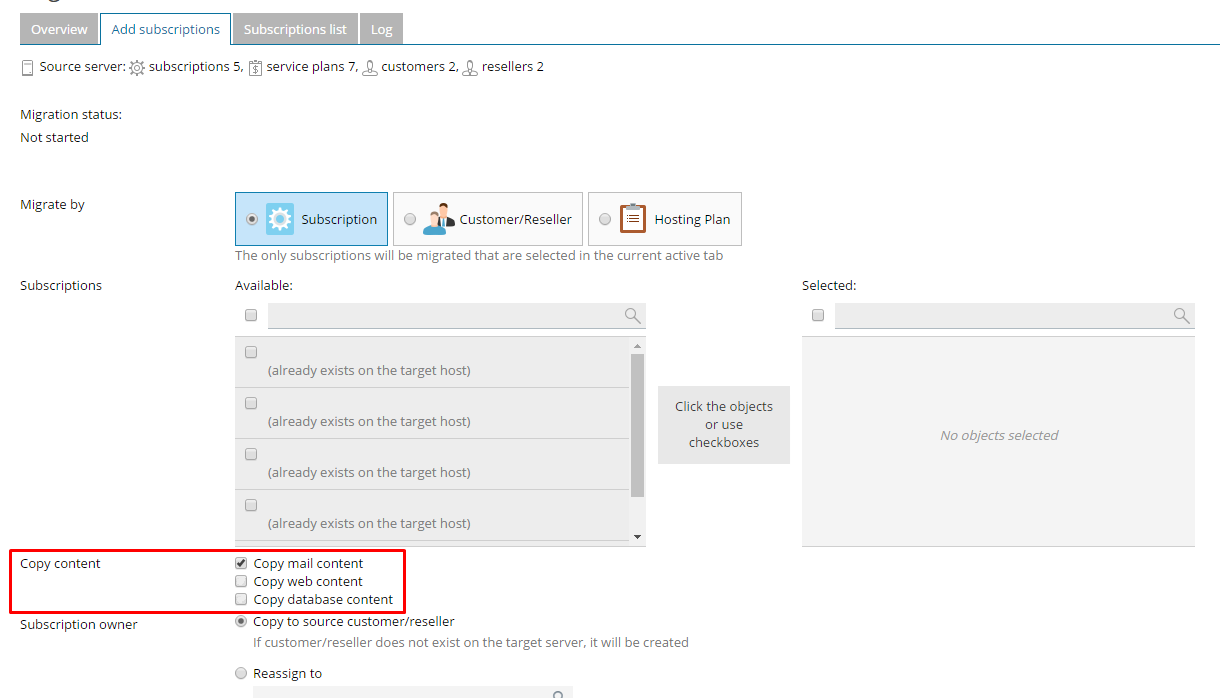Screen dimensions: 1220x698
Task: Click search magnifier in Available filter
Action: click(x=632, y=316)
